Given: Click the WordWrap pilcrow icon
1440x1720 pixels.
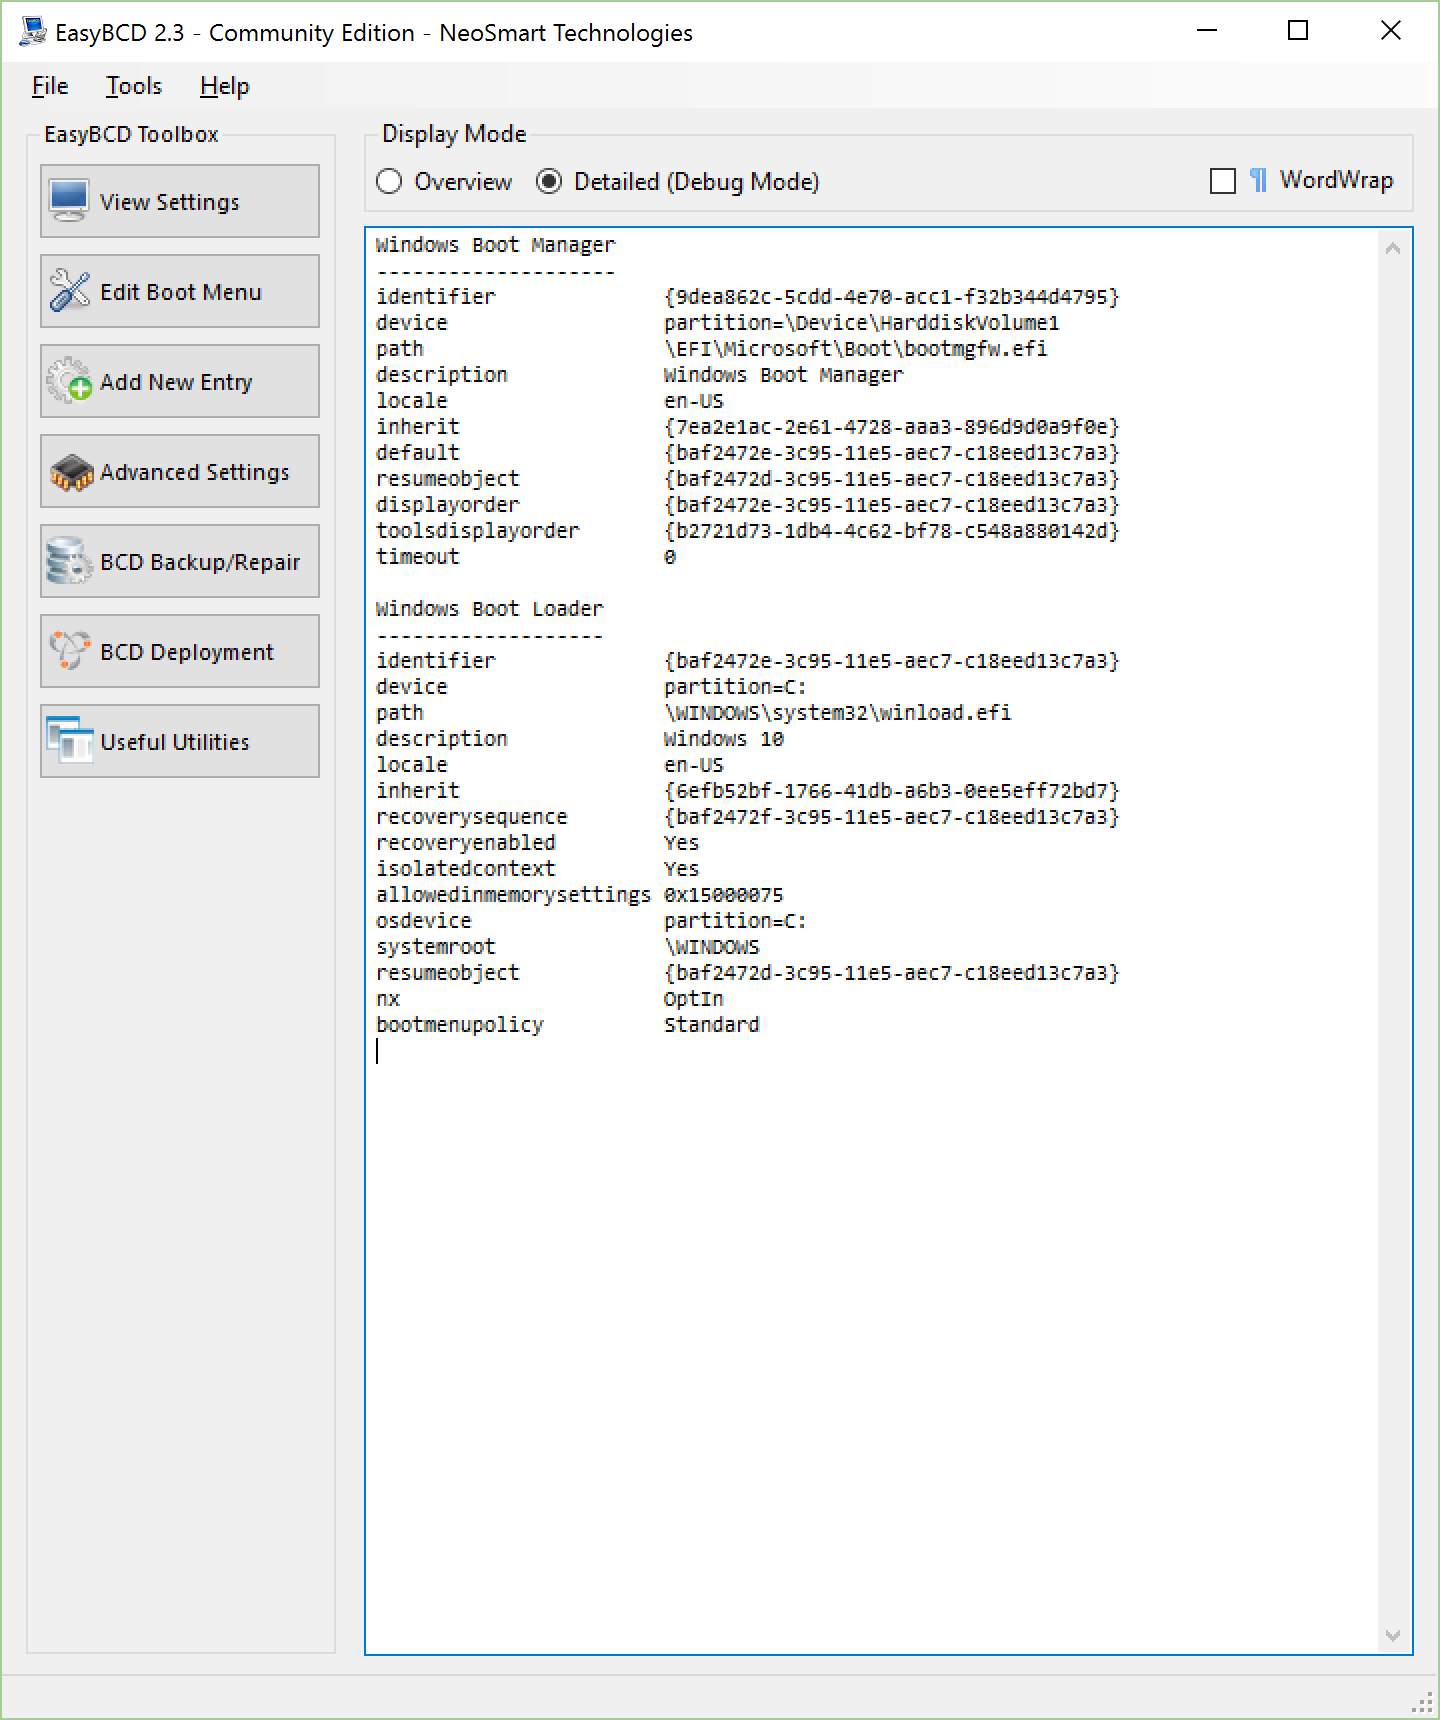Looking at the screenshot, I should click(1258, 180).
